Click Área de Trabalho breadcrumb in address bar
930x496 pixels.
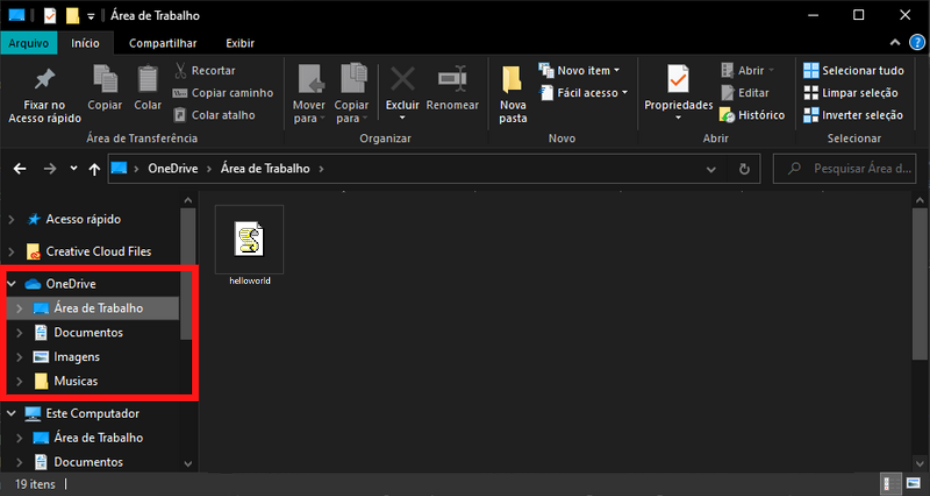pyautogui.click(x=265, y=168)
